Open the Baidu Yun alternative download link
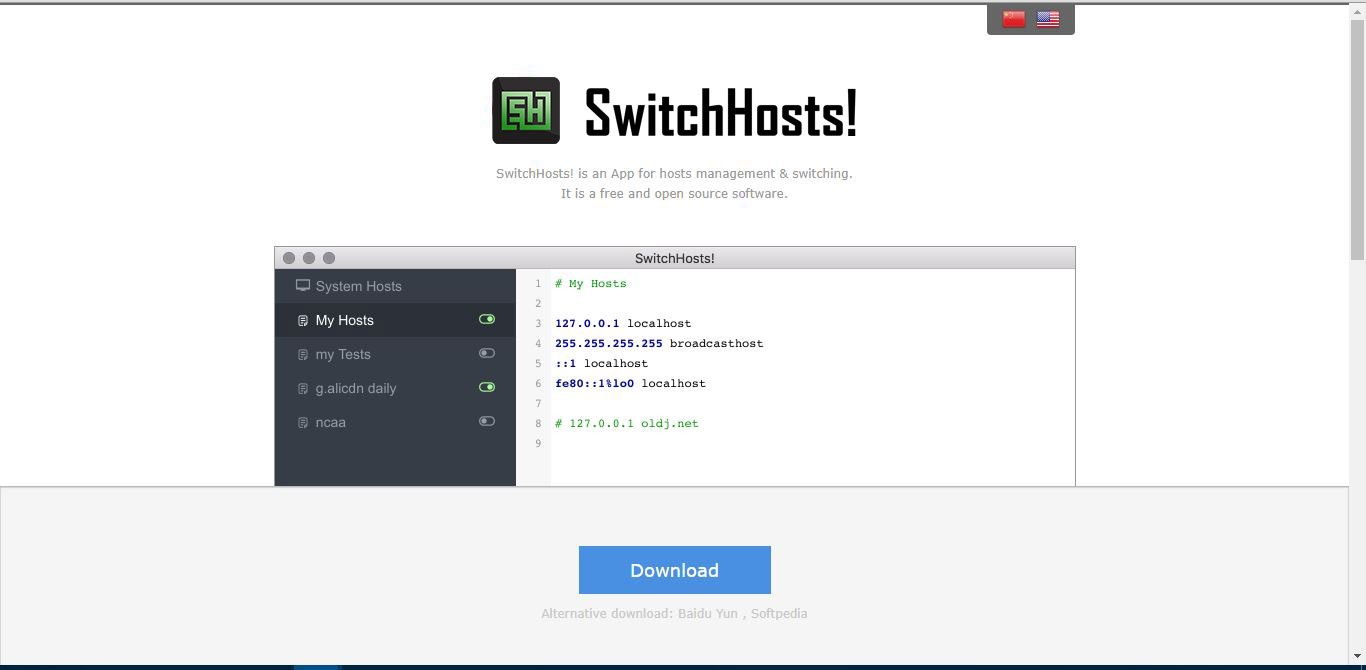 (708, 613)
